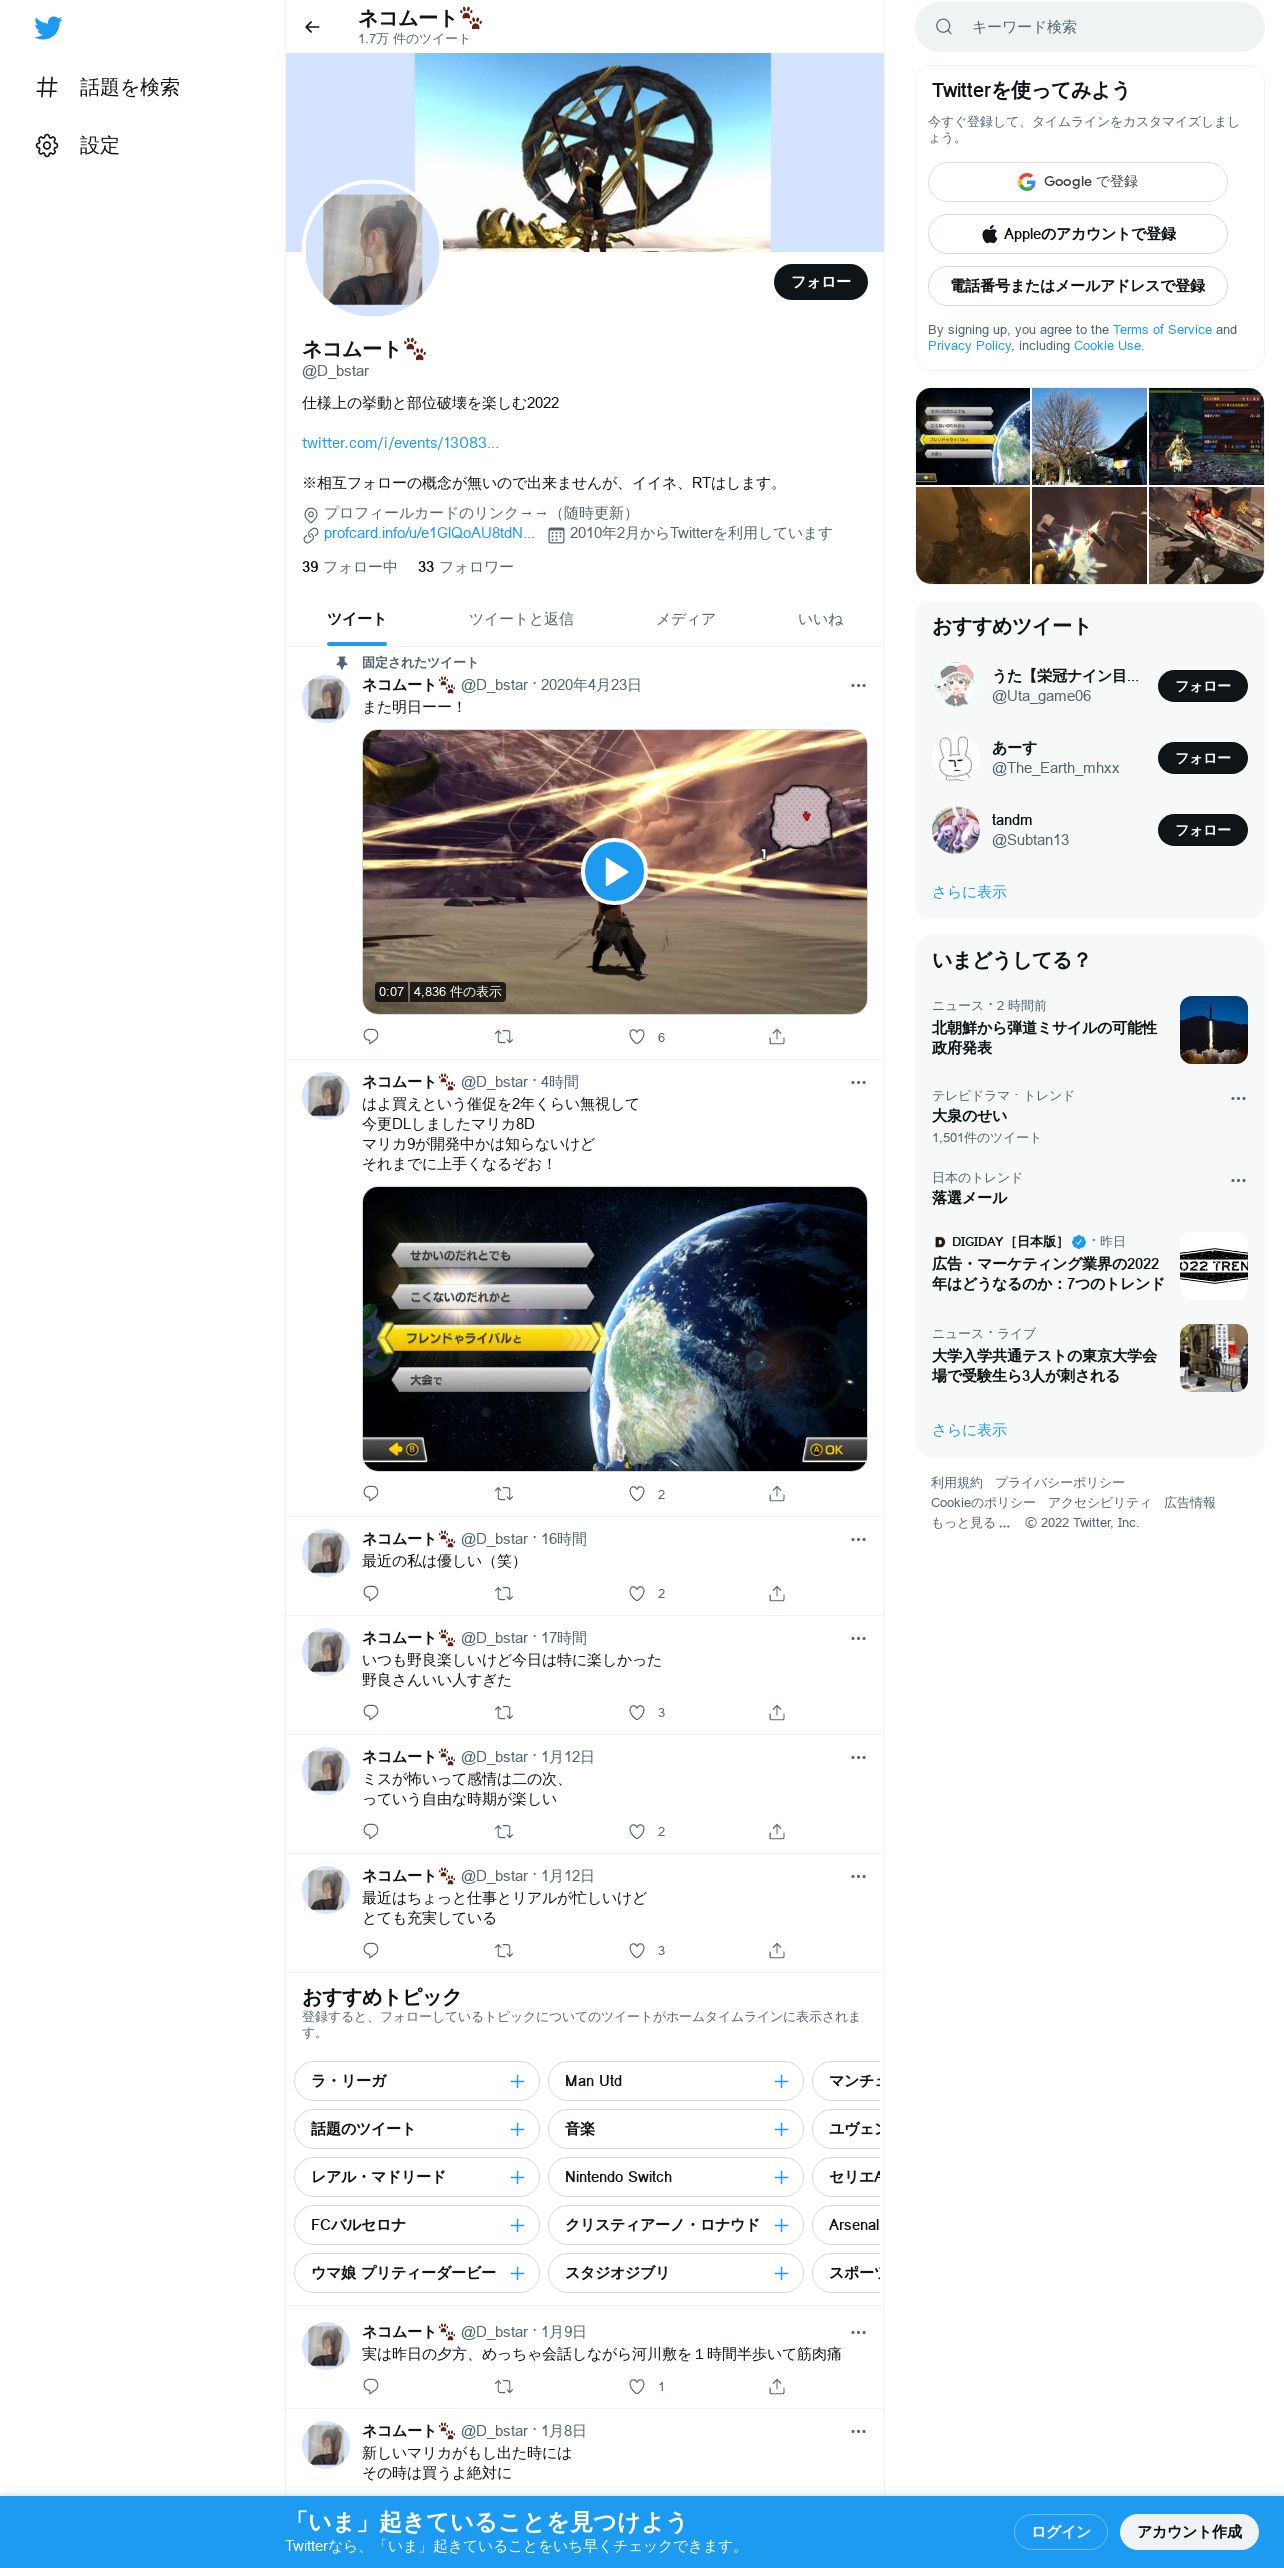Share the マリカ8D tweet
Image resolution: width=1284 pixels, height=2568 pixels.
777,1494
